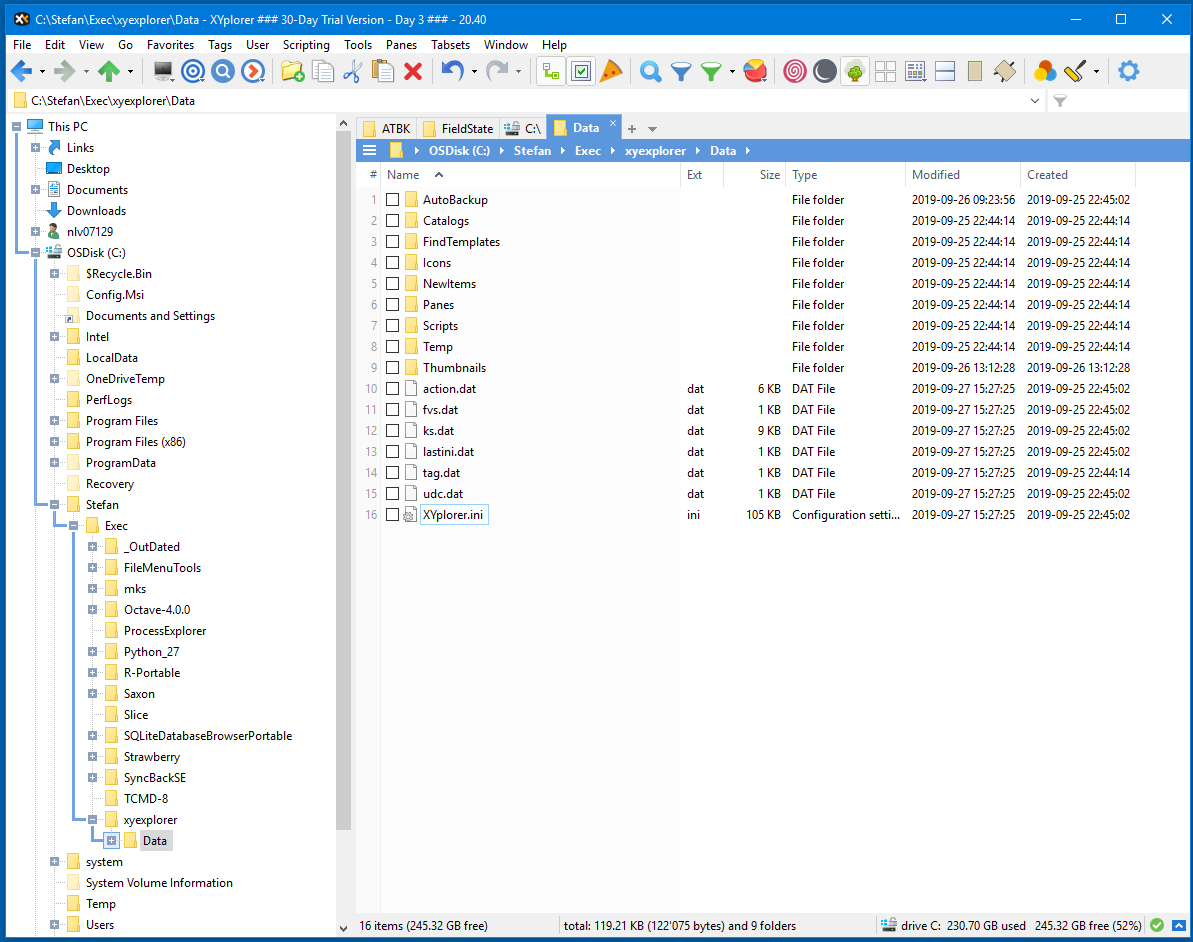Open Configuration via the gear icon

pos(1128,71)
